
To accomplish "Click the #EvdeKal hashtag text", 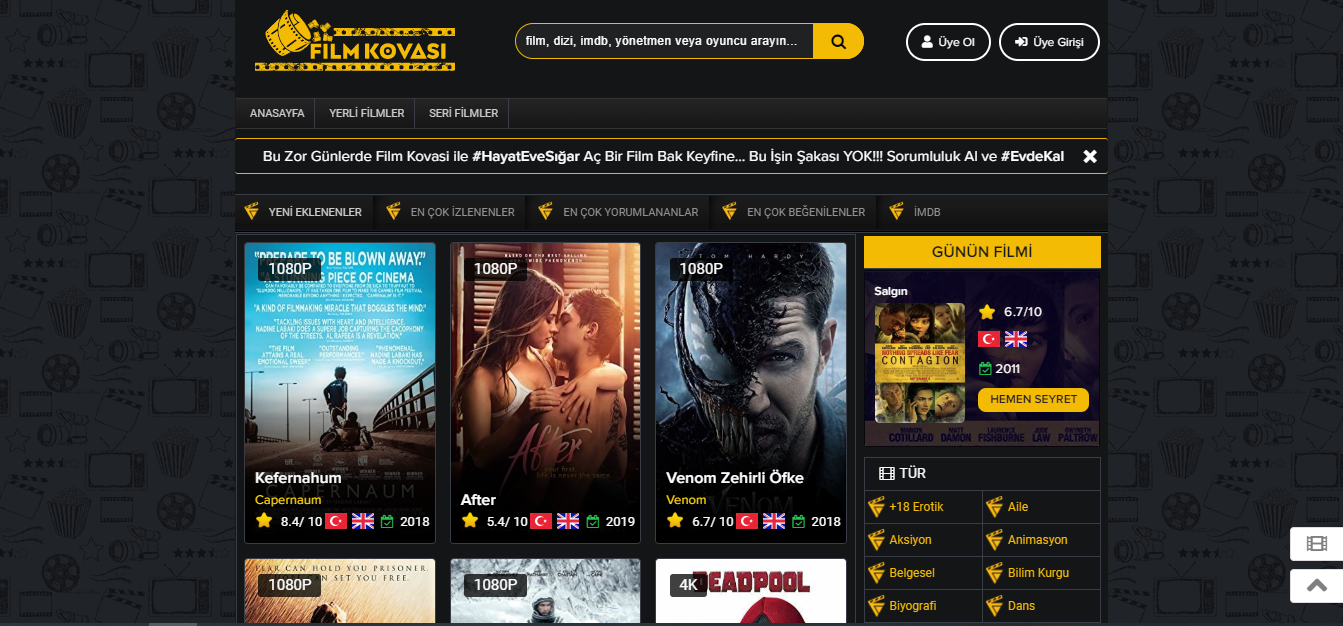I will click(x=1032, y=157).
